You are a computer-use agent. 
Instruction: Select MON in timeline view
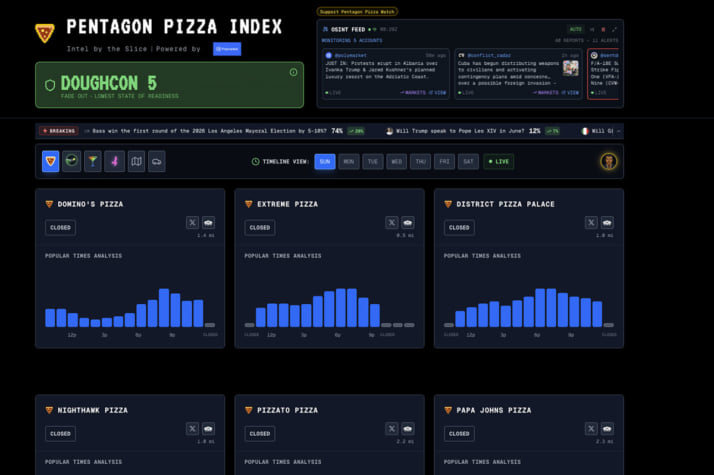pyautogui.click(x=349, y=161)
